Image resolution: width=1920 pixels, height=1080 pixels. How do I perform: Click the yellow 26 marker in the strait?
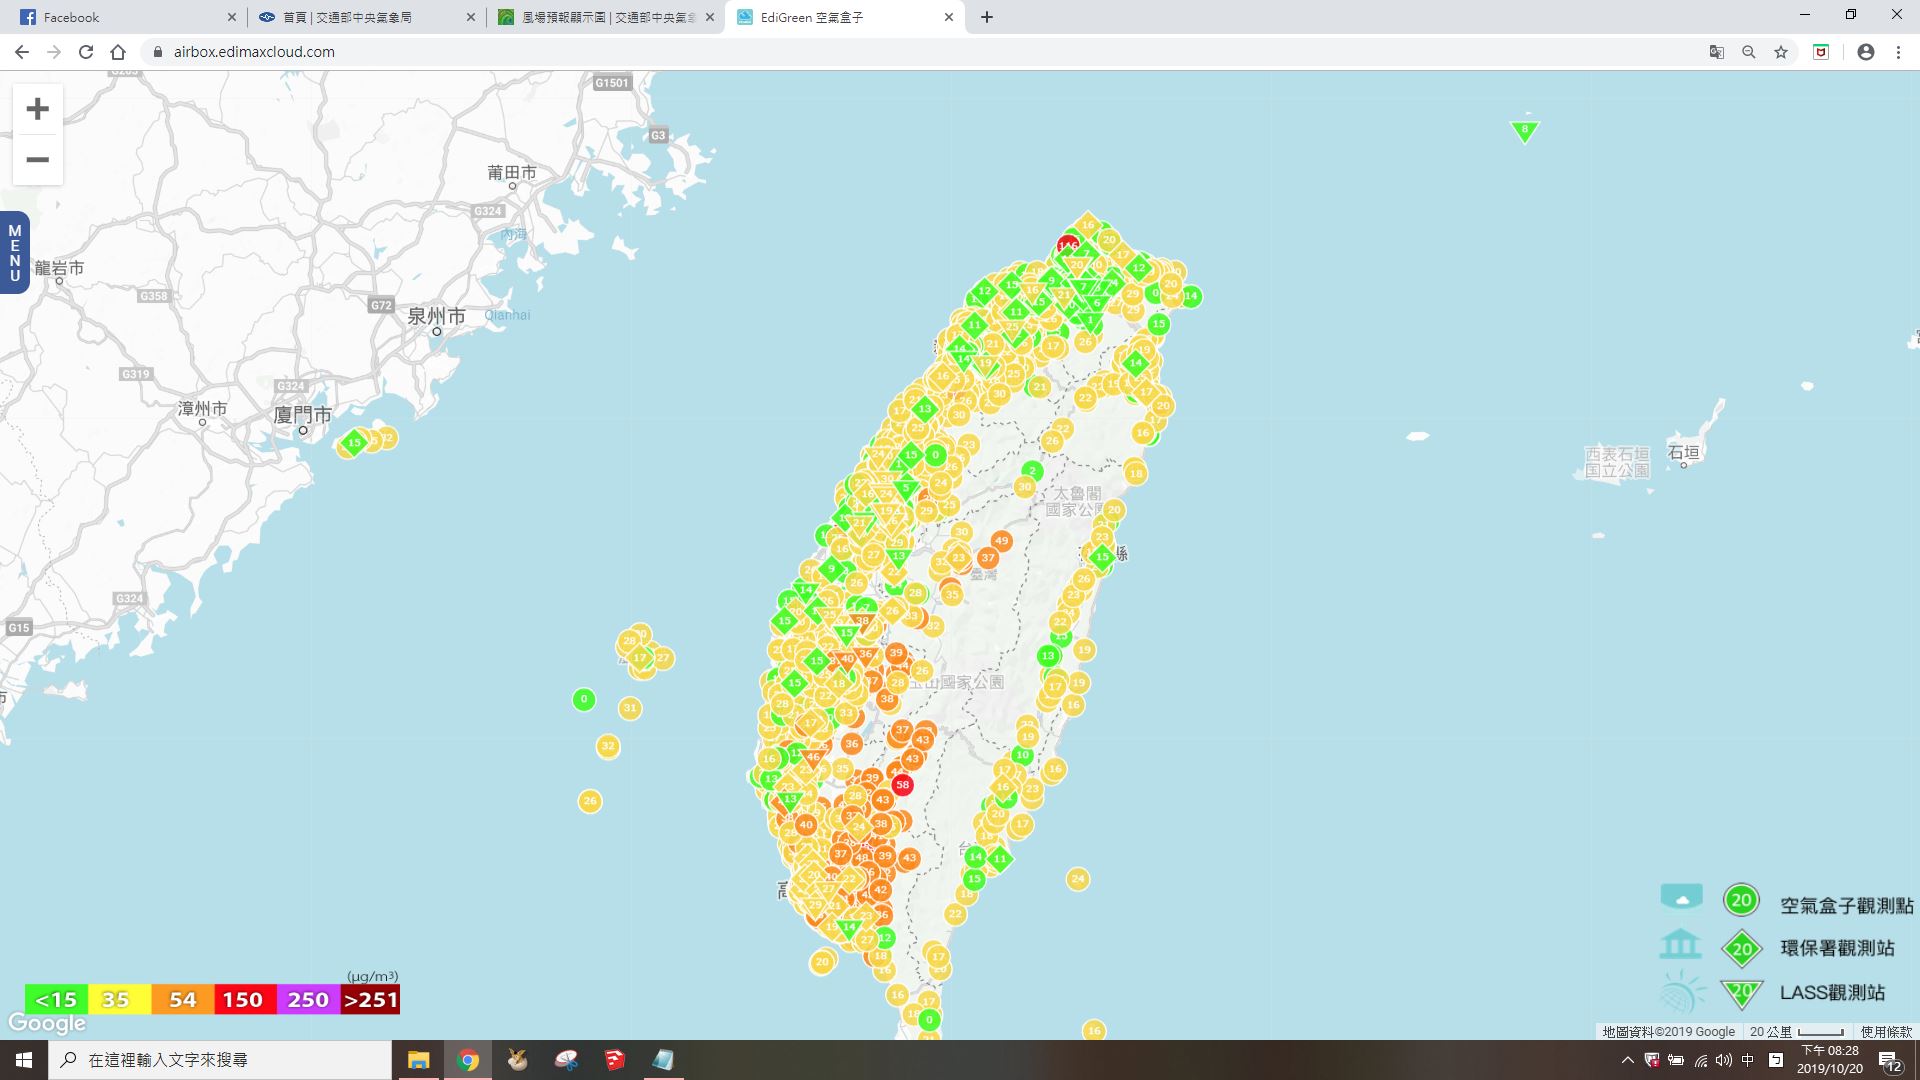coord(590,801)
